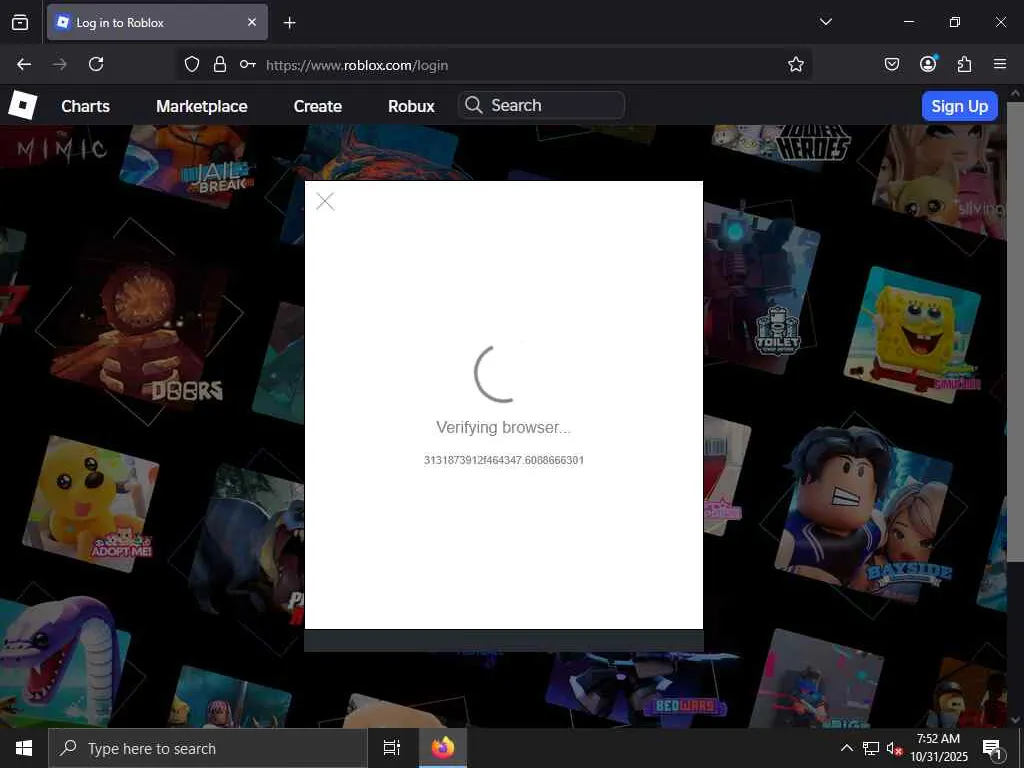1024x768 pixels.
Task: Open the Task View icon
Action: tap(392, 748)
